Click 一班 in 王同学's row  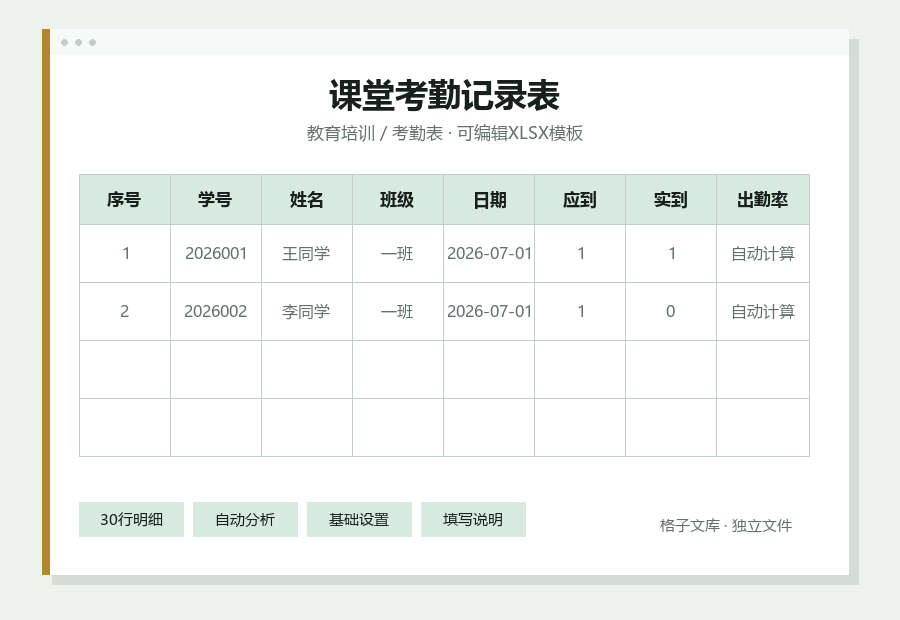(398, 254)
